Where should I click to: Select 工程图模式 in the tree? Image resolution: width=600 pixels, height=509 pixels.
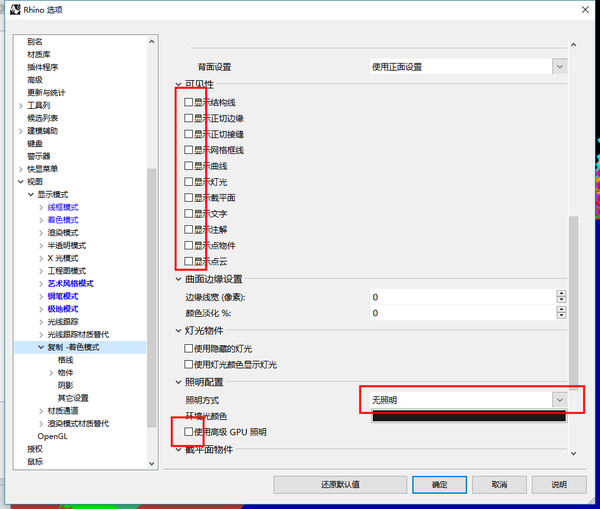pos(67,271)
